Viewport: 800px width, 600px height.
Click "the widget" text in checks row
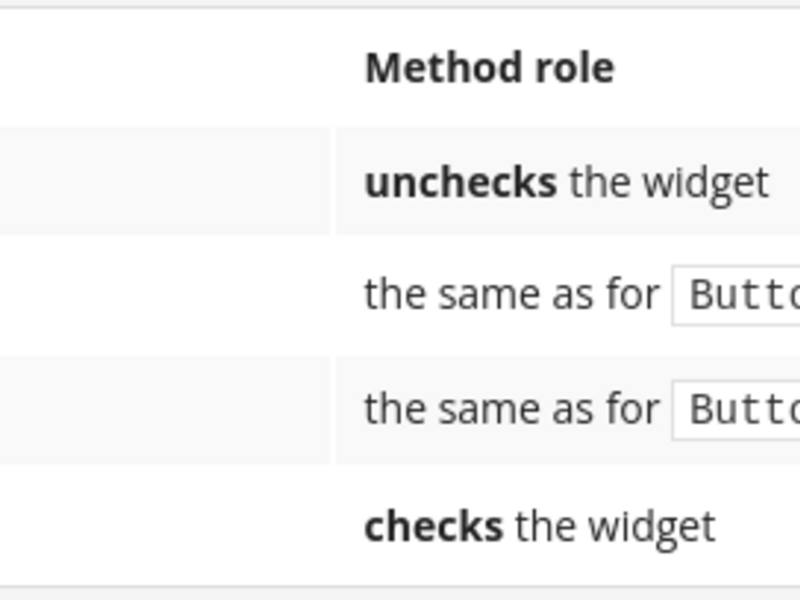[615, 526]
